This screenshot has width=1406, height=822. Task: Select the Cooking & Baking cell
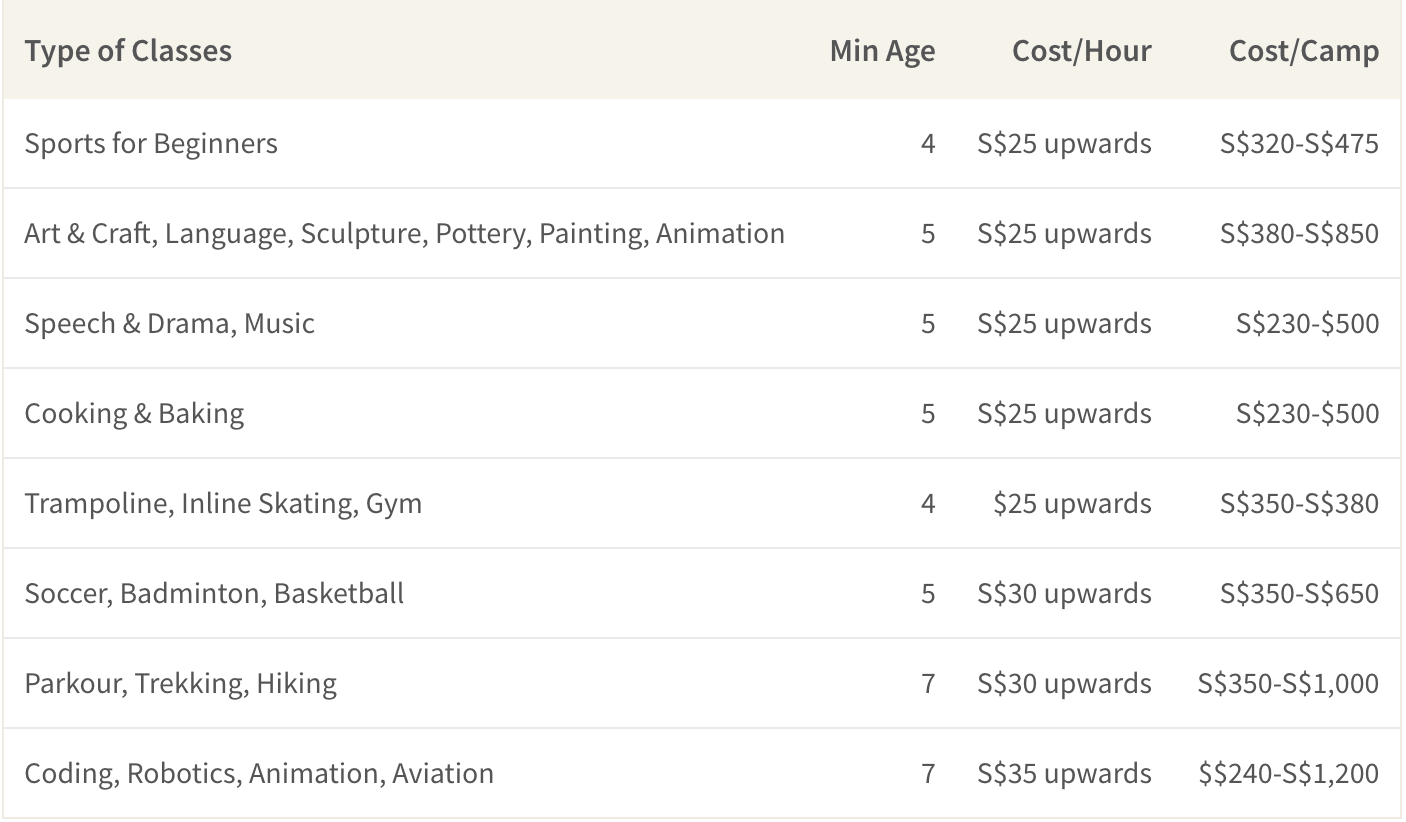[x=134, y=413]
